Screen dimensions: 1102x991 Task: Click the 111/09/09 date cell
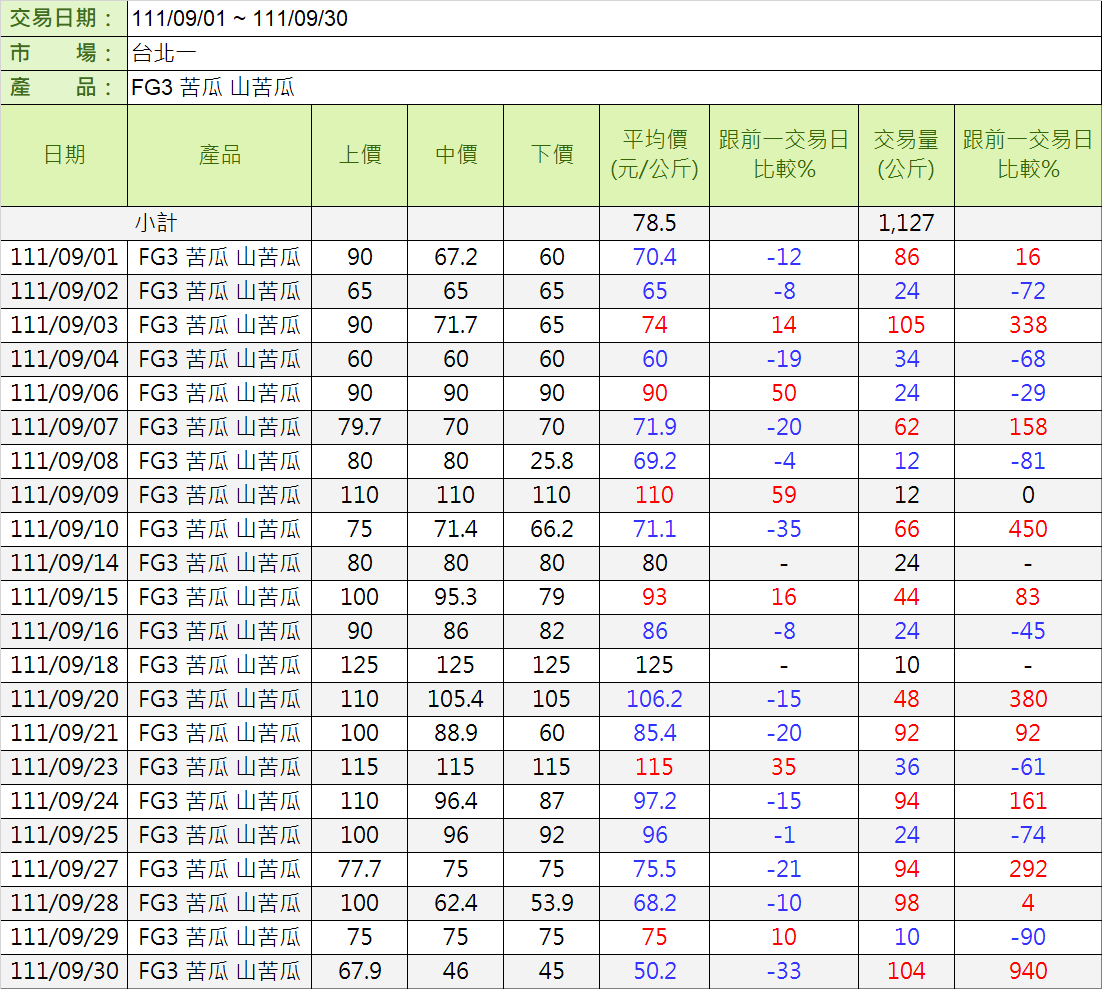64,495
